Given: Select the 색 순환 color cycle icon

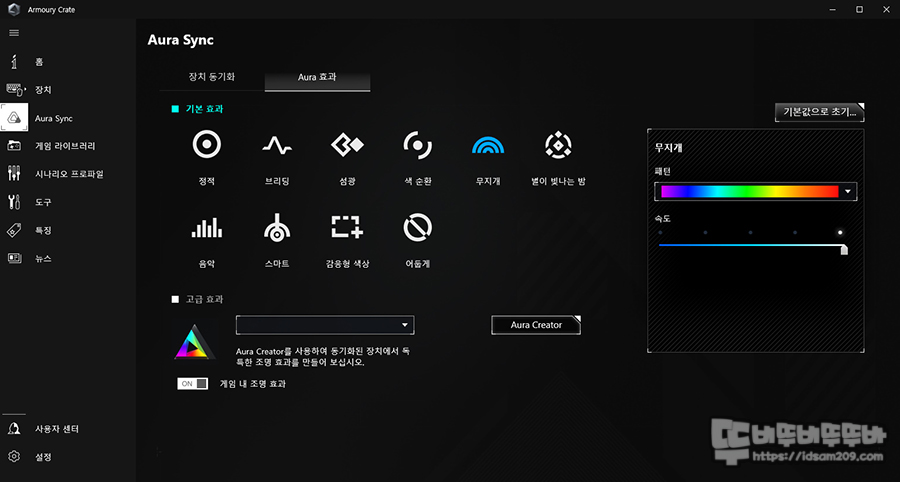Looking at the screenshot, I should pos(417,145).
